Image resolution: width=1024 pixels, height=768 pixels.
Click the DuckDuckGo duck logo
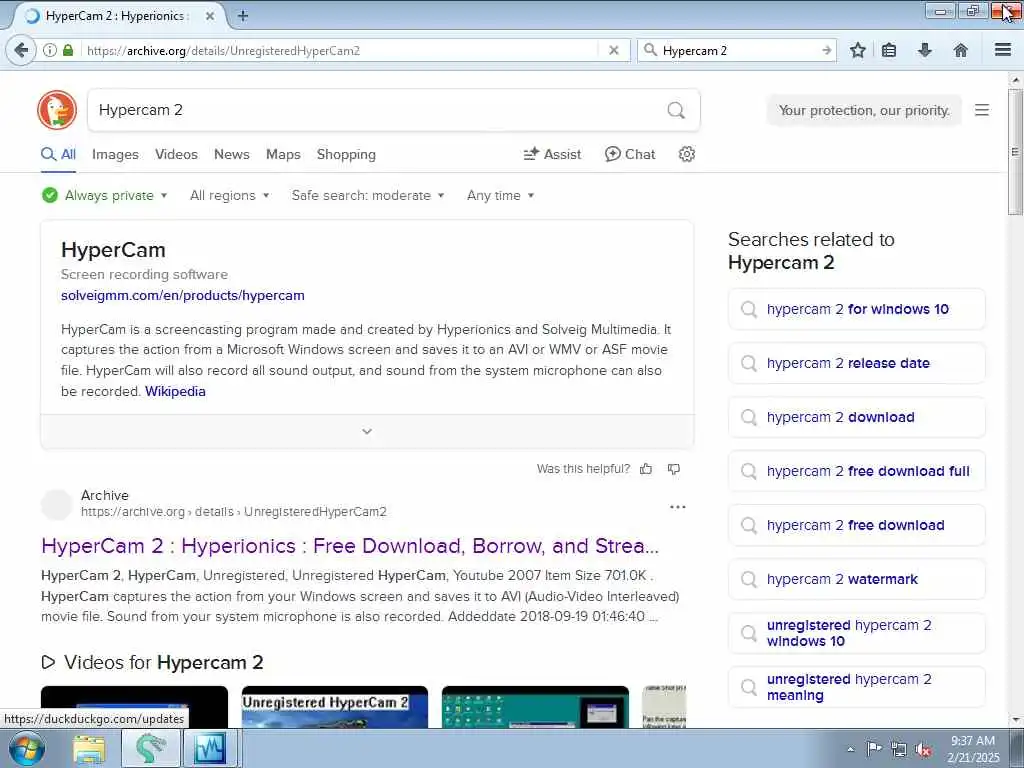[x=57, y=110]
